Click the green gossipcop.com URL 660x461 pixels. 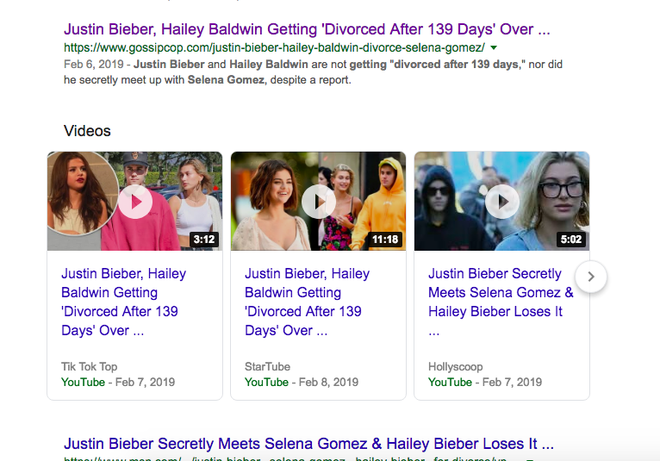274,48
